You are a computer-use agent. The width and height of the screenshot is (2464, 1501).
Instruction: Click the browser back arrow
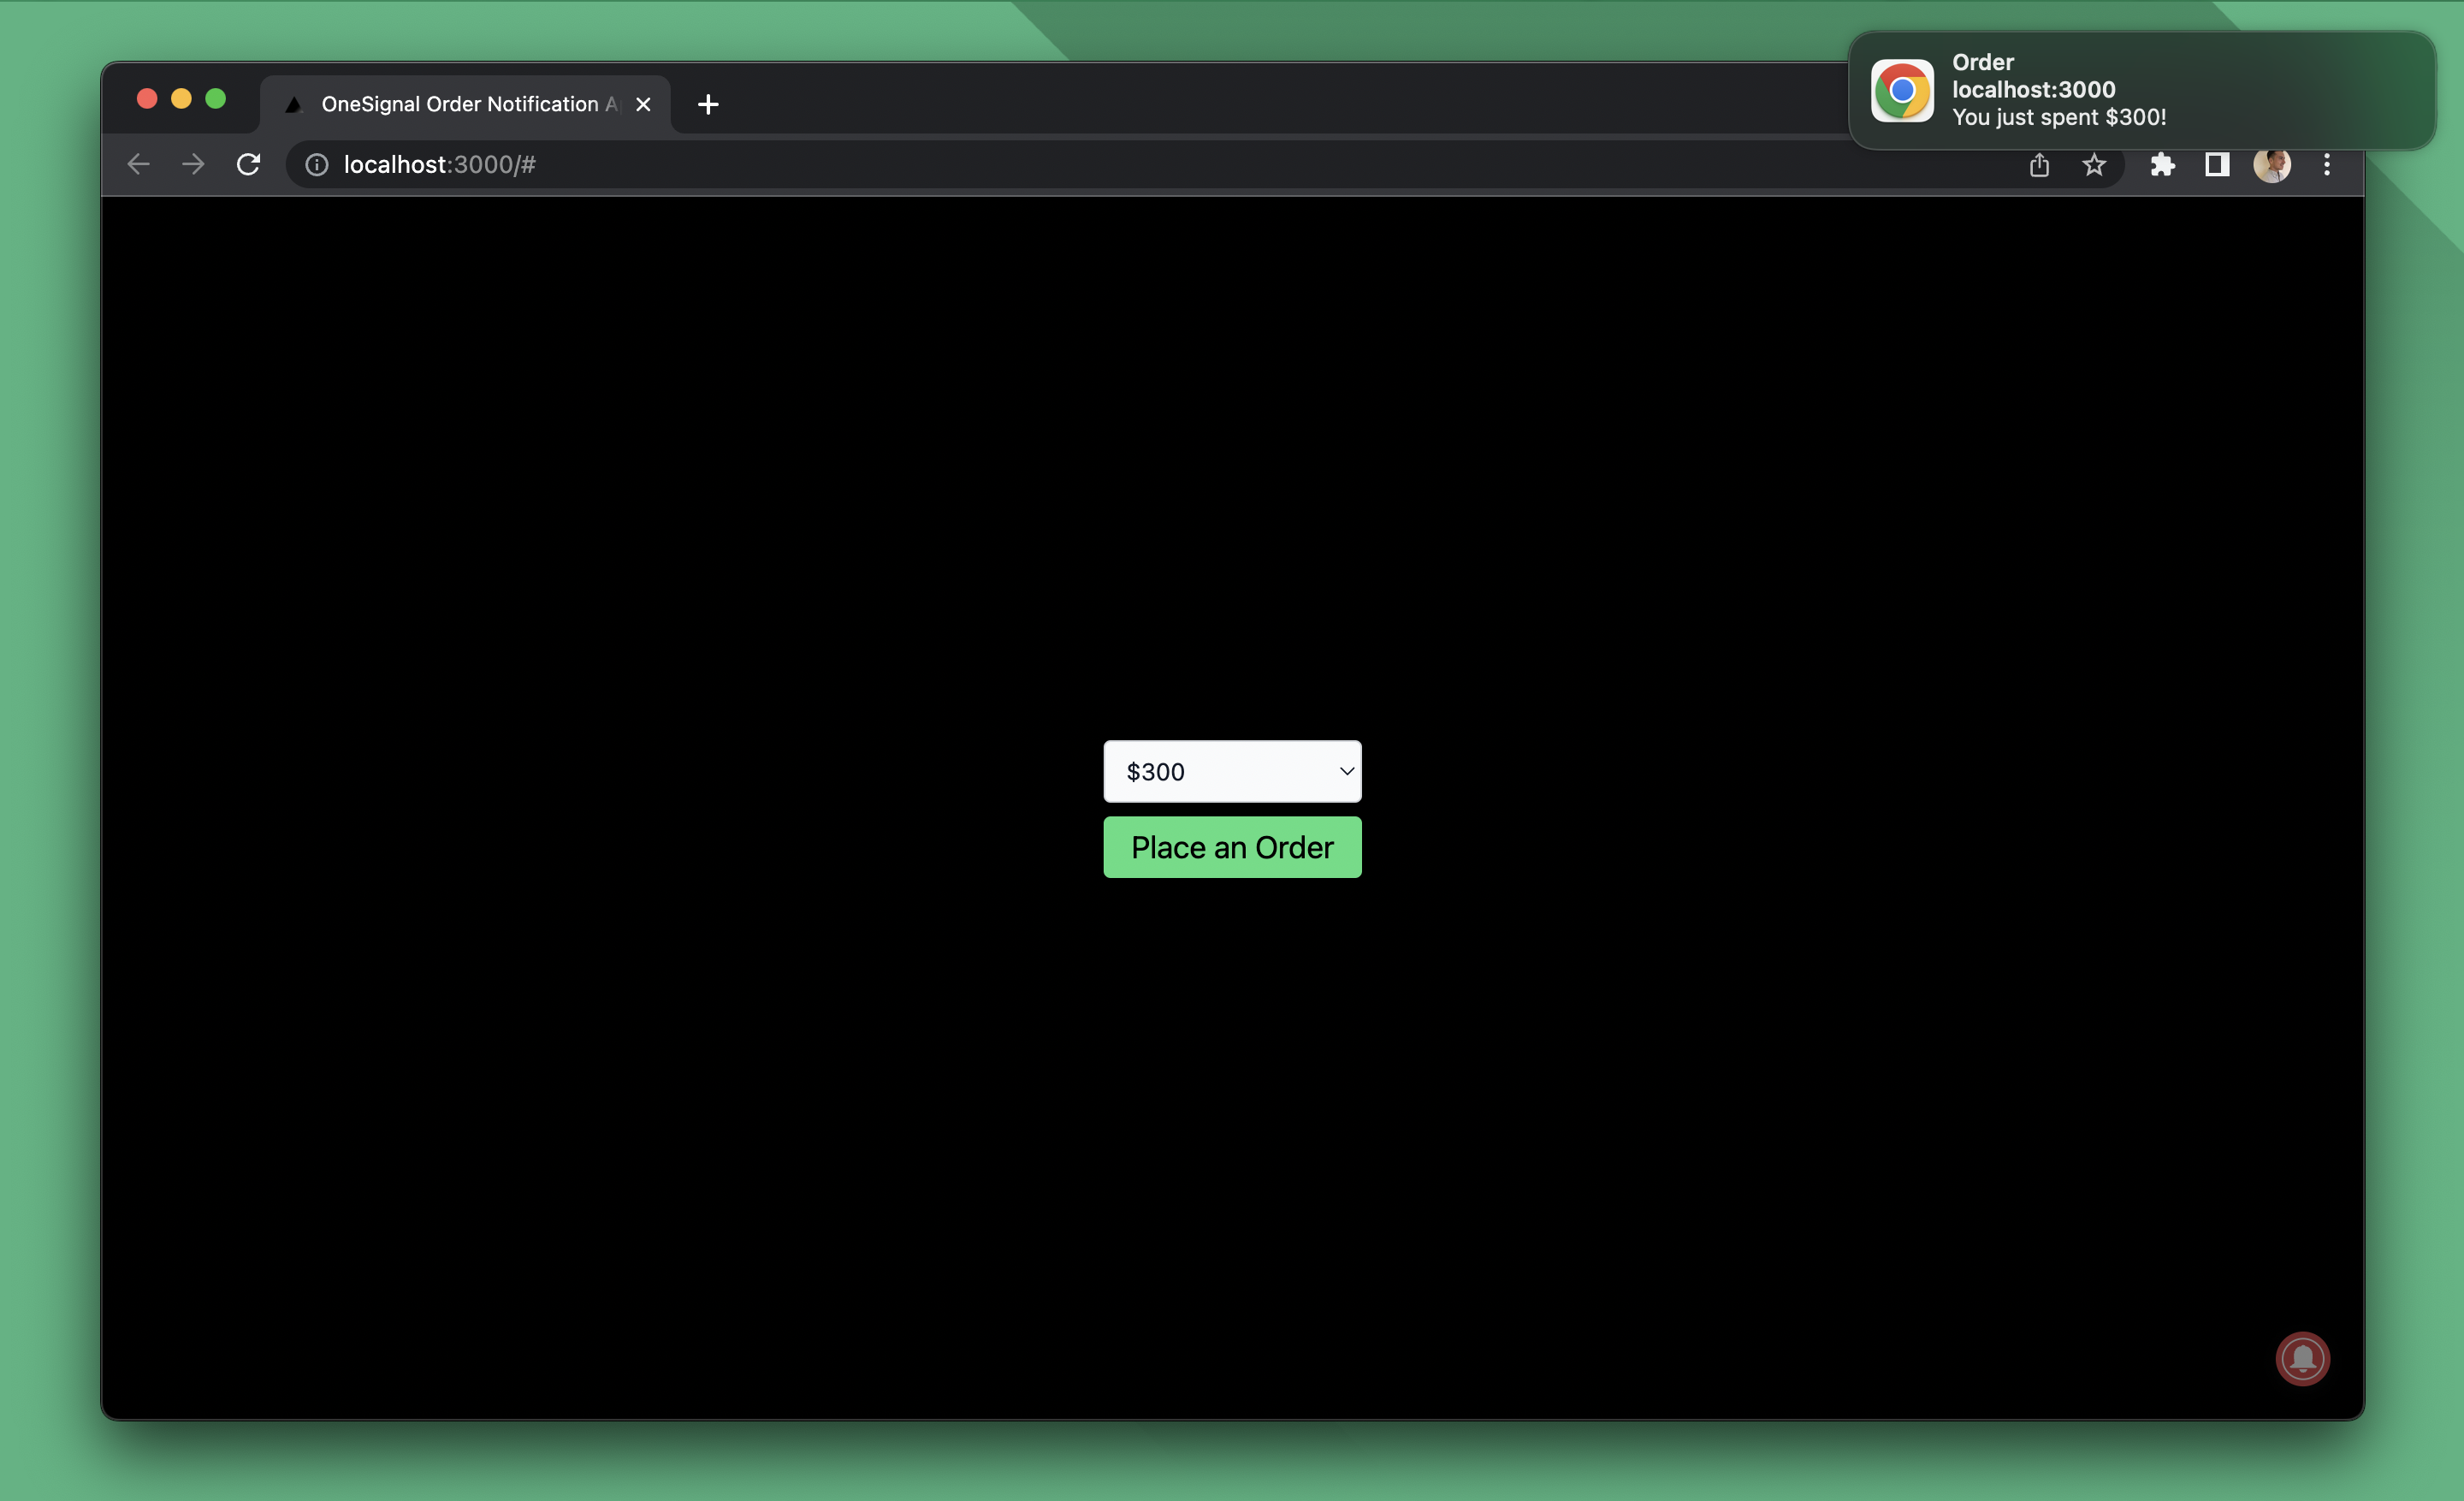click(139, 164)
